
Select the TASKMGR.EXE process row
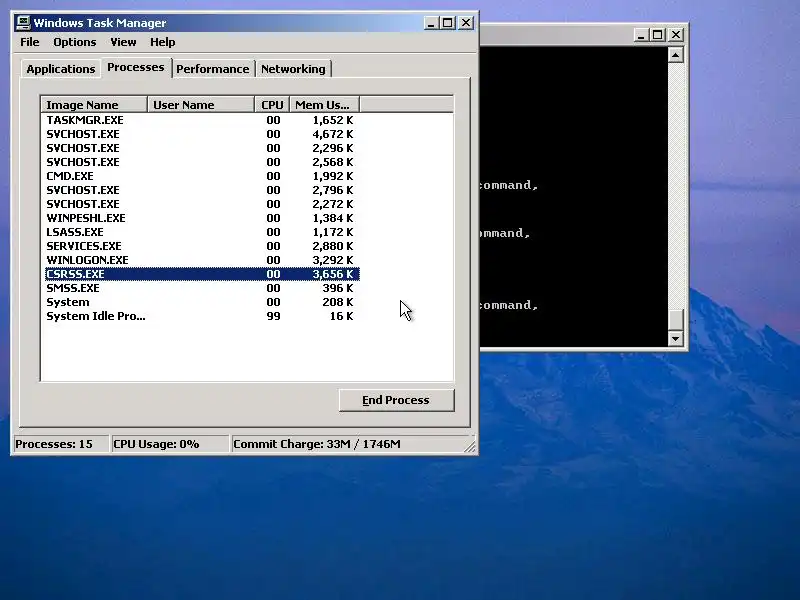(202, 120)
